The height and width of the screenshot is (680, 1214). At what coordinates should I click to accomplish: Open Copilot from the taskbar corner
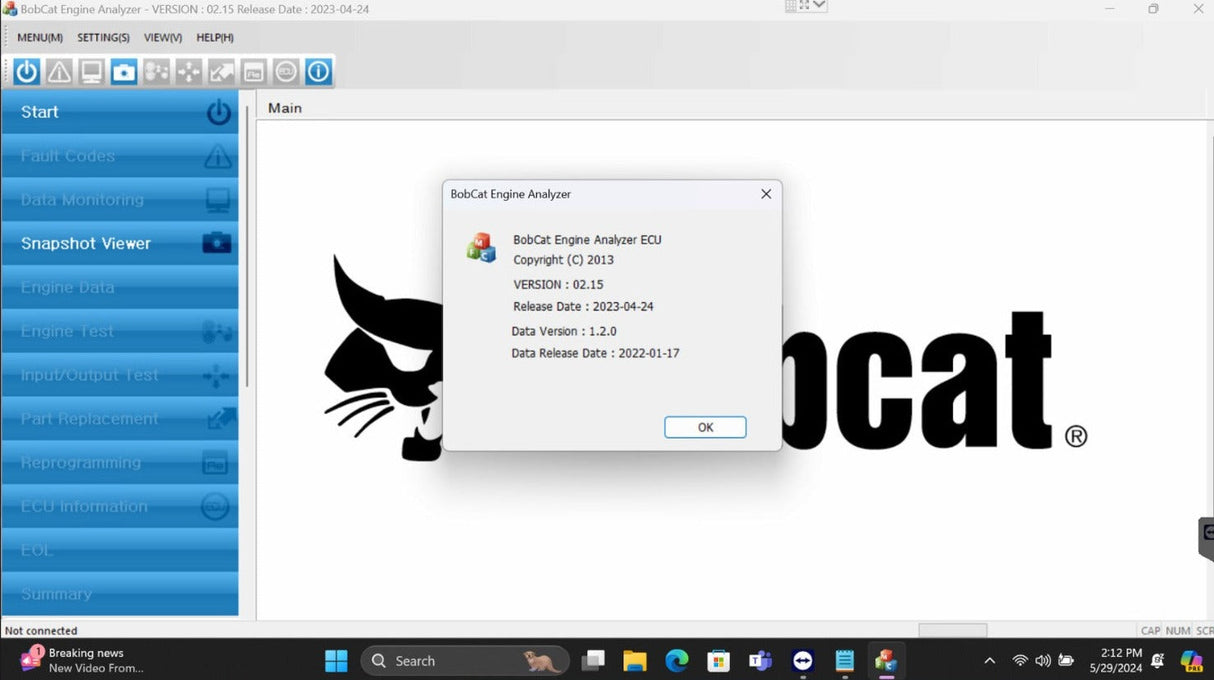(x=1191, y=661)
